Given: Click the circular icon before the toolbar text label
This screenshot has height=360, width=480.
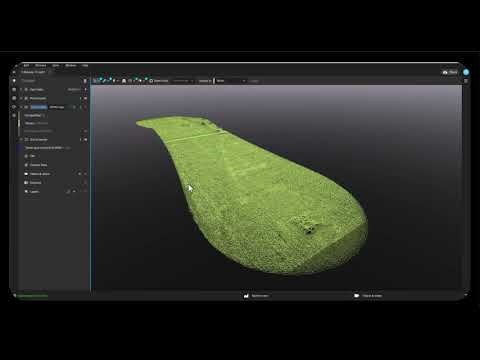Looking at the screenshot, I should coord(151,81).
